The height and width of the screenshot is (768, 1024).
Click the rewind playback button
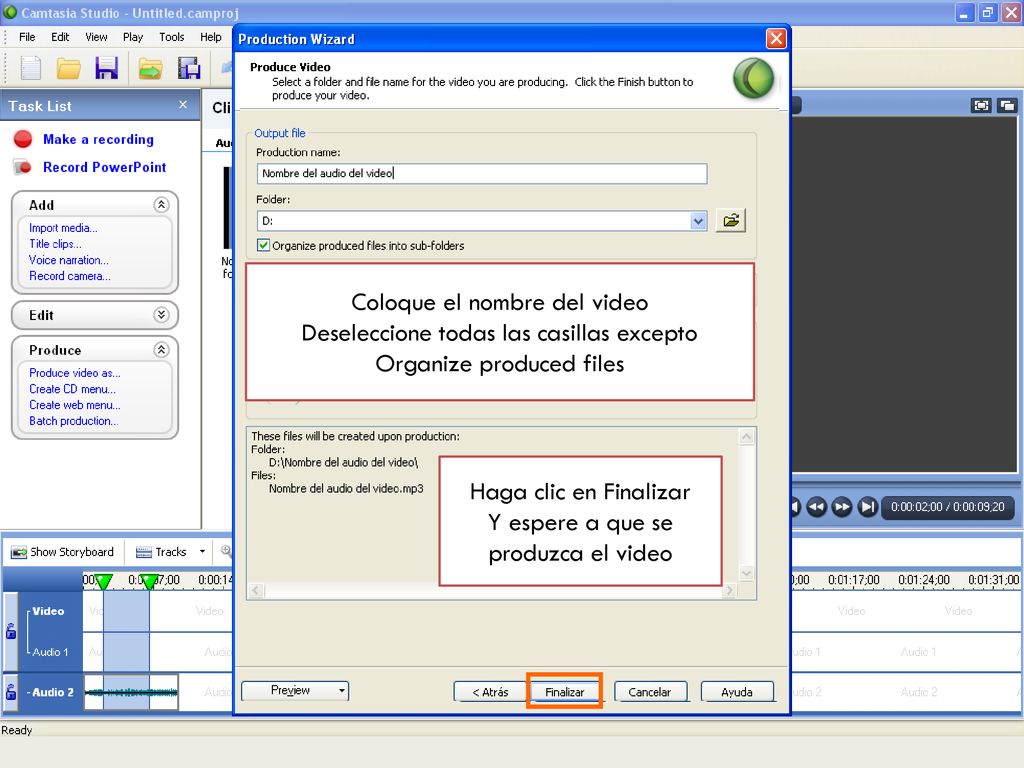[x=816, y=507]
